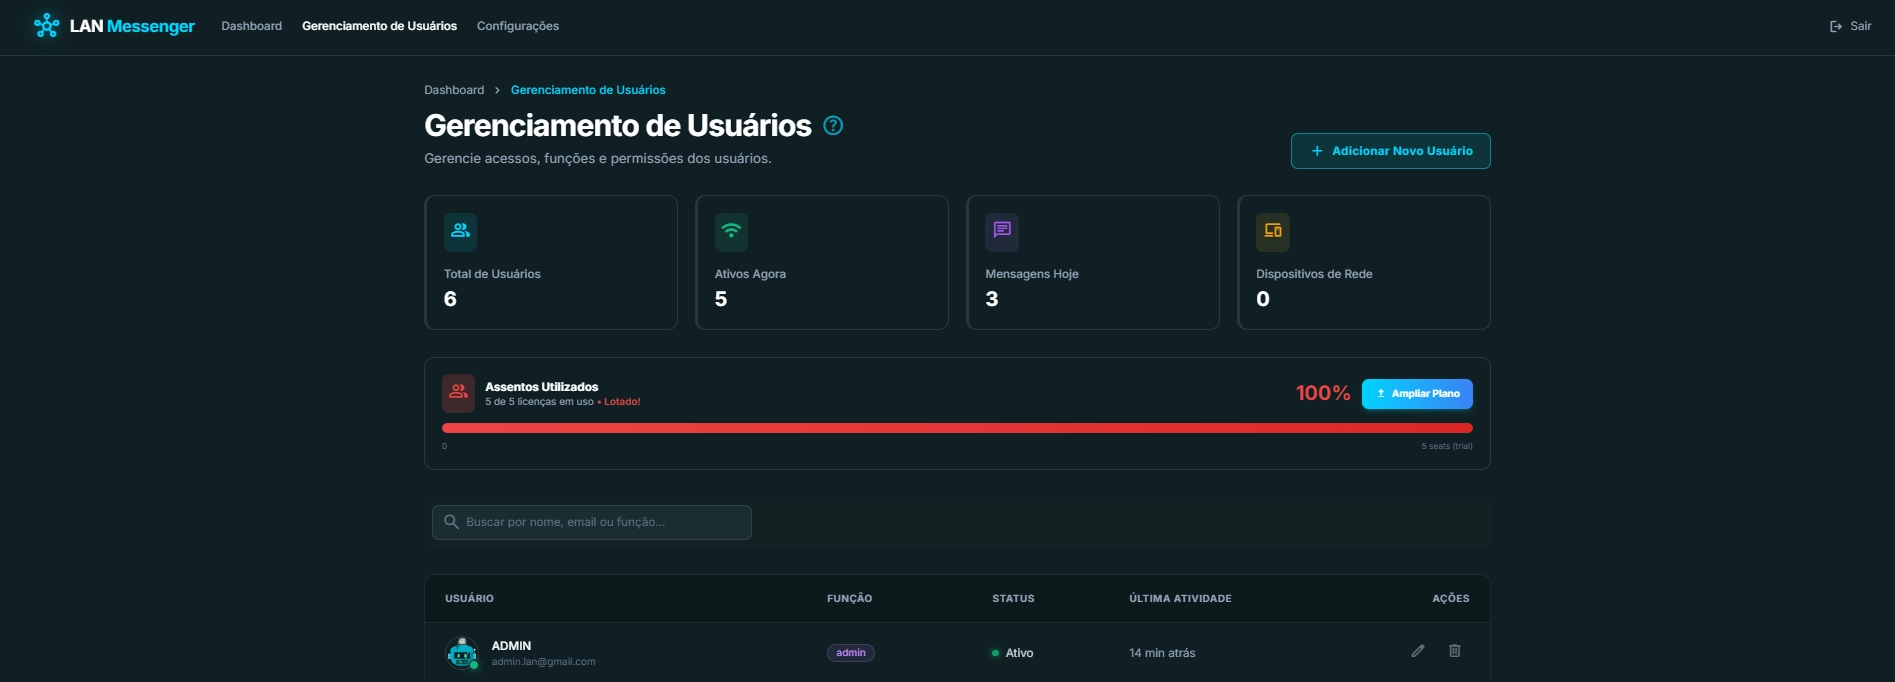Click the ADMIN user avatar
Screen dimensions: 1895x682
[x=462, y=653]
